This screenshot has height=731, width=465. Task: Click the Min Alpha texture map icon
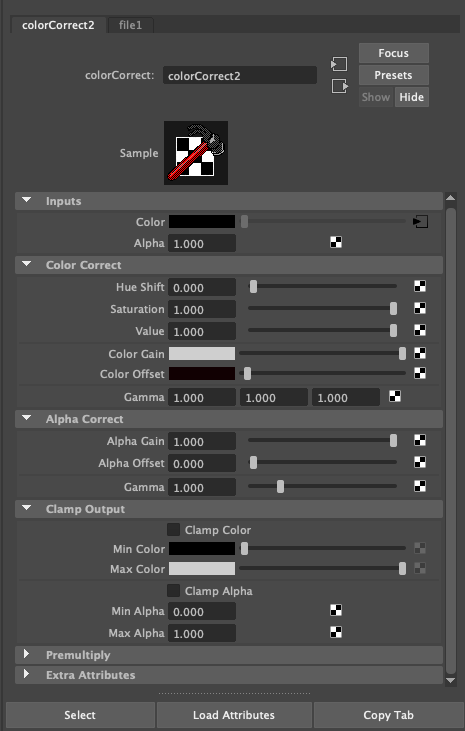pyautogui.click(x=336, y=610)
